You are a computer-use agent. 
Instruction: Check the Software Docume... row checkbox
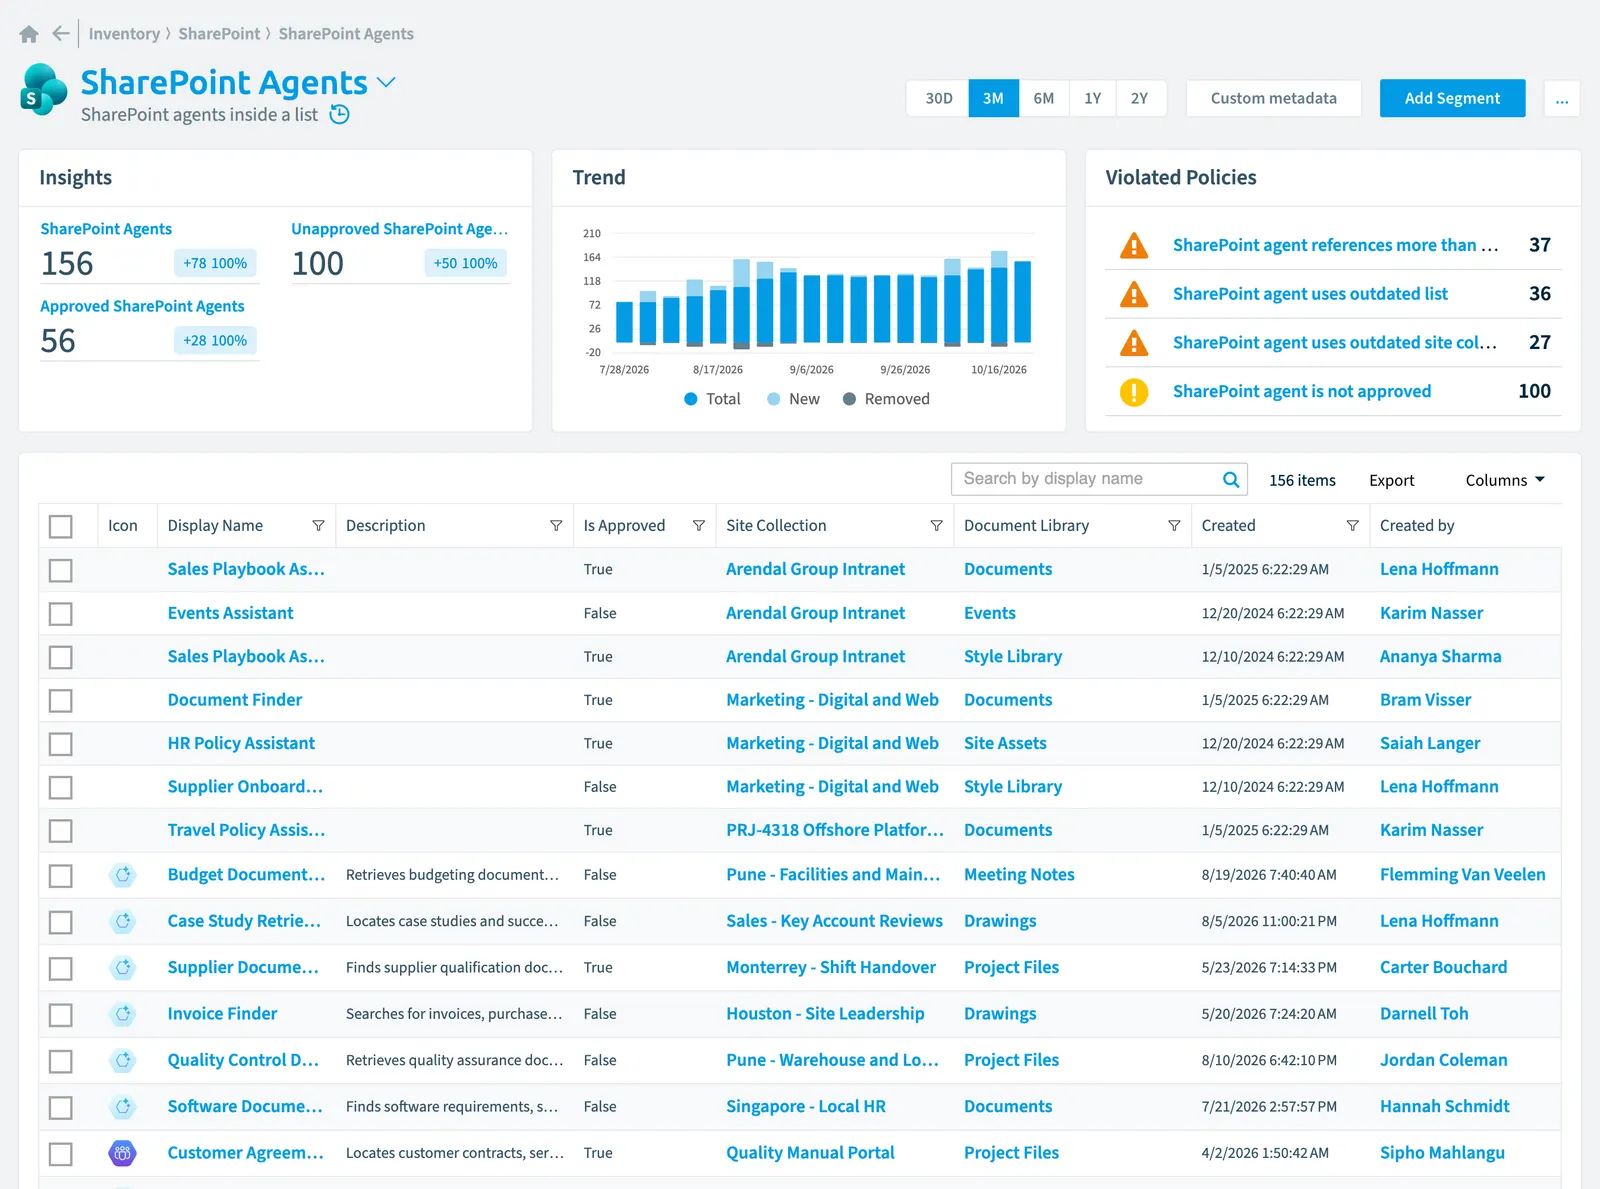(61, 1108)
